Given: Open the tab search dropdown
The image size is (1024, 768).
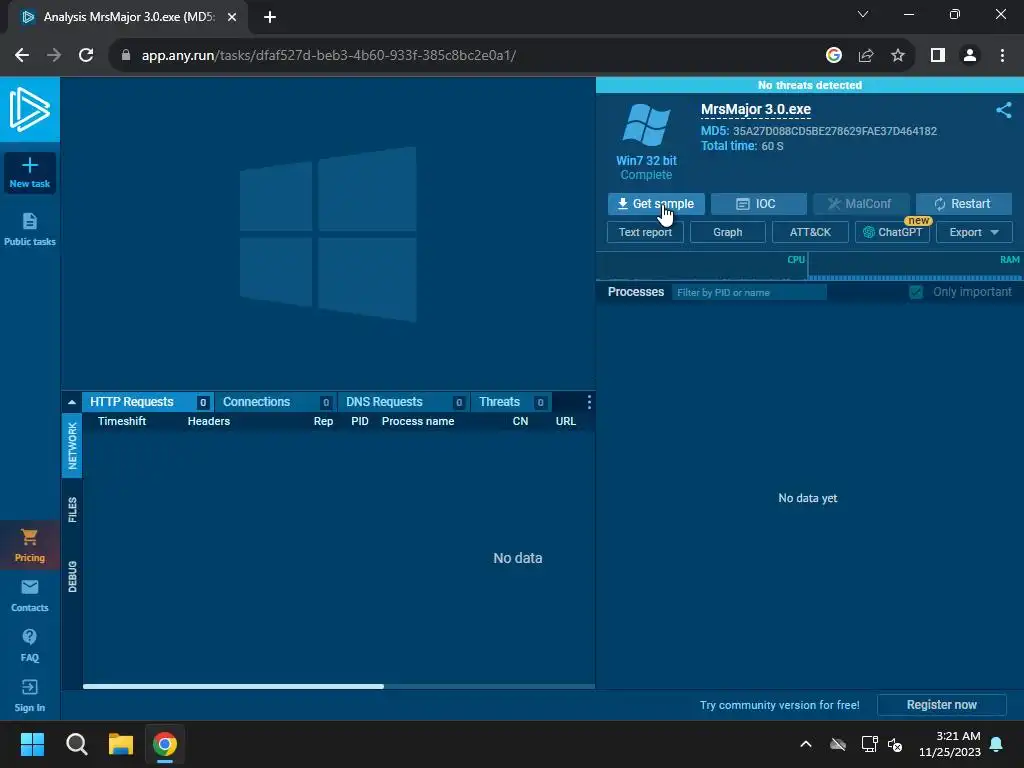Looking at the screenshot, I should (x=863, y=14).
